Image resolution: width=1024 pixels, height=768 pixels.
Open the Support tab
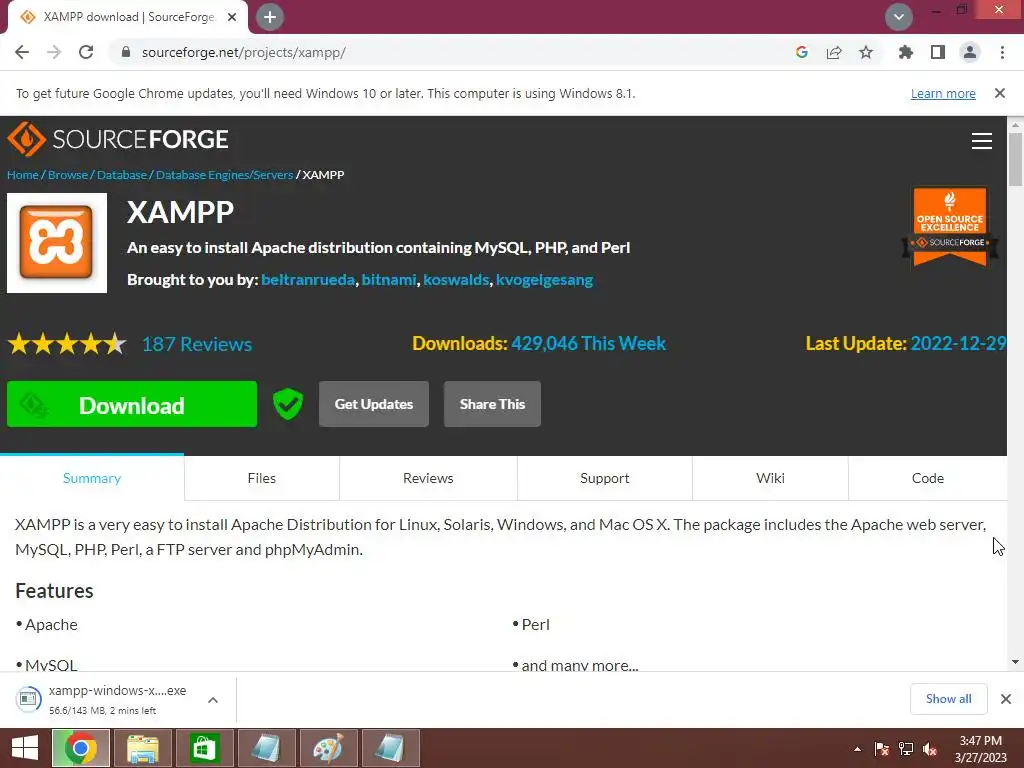coord(605,478)
